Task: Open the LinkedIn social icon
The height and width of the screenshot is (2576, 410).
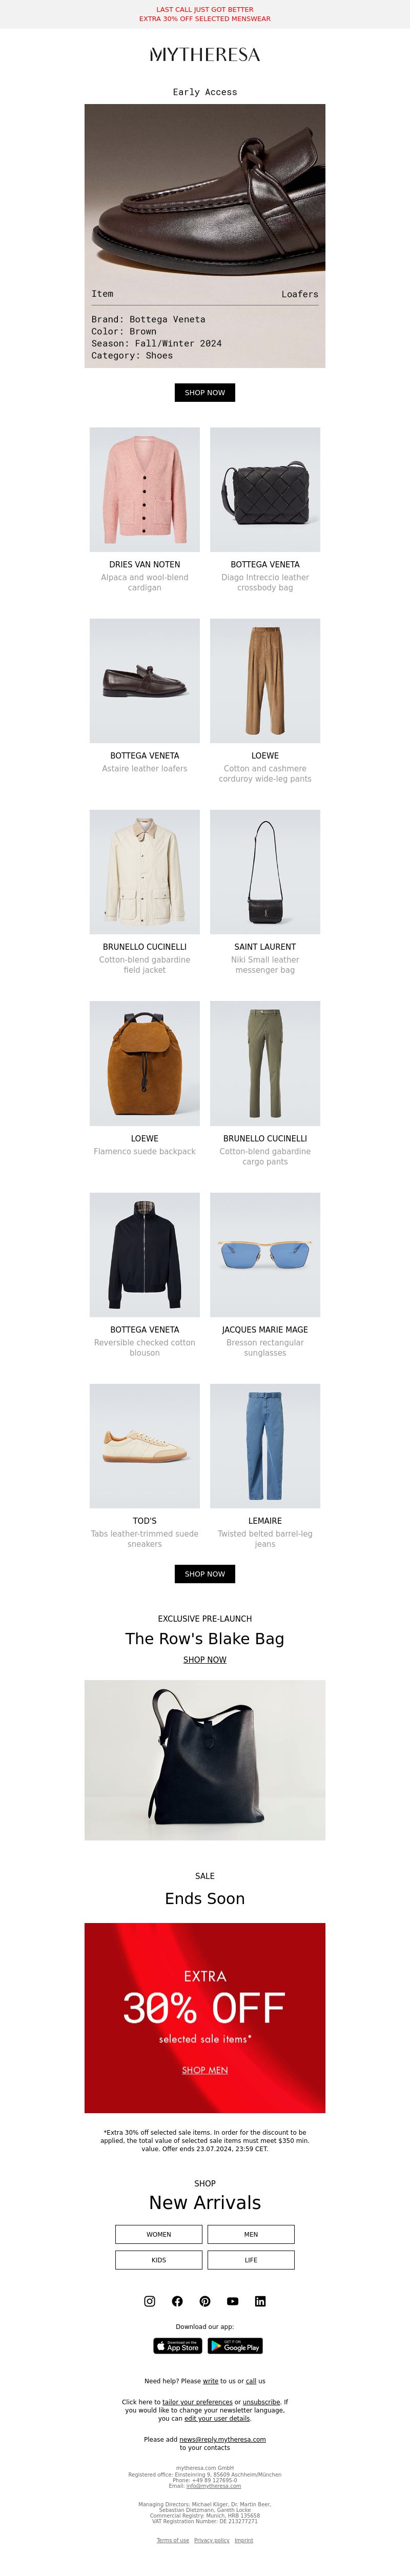Action: click(x=260, y=2301)
